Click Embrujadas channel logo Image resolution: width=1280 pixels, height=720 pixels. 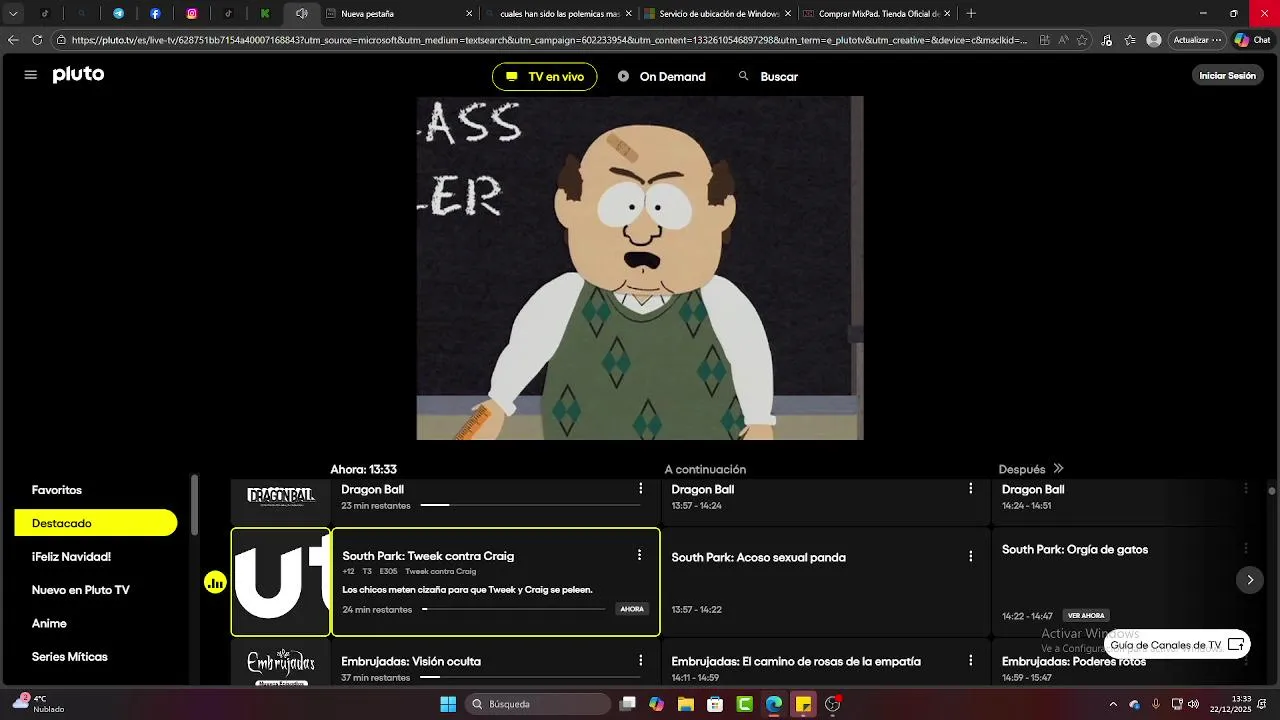click(x=281, y=665)
